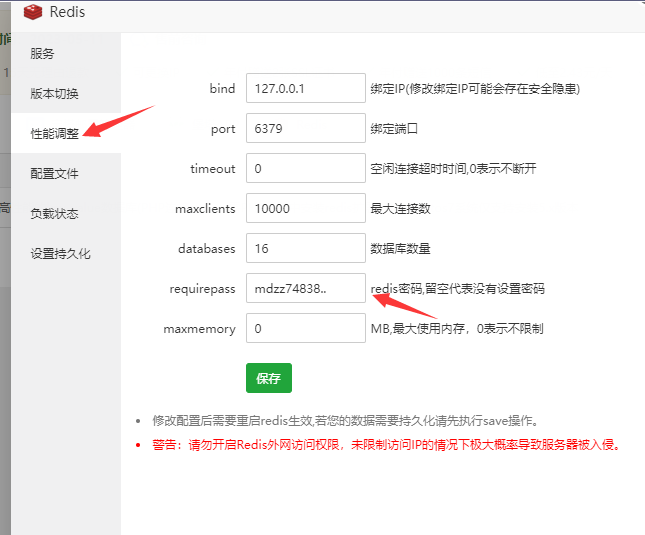The image size is (645, 535).
Task: Click the bind label text
Action: (x=223, y=88)
